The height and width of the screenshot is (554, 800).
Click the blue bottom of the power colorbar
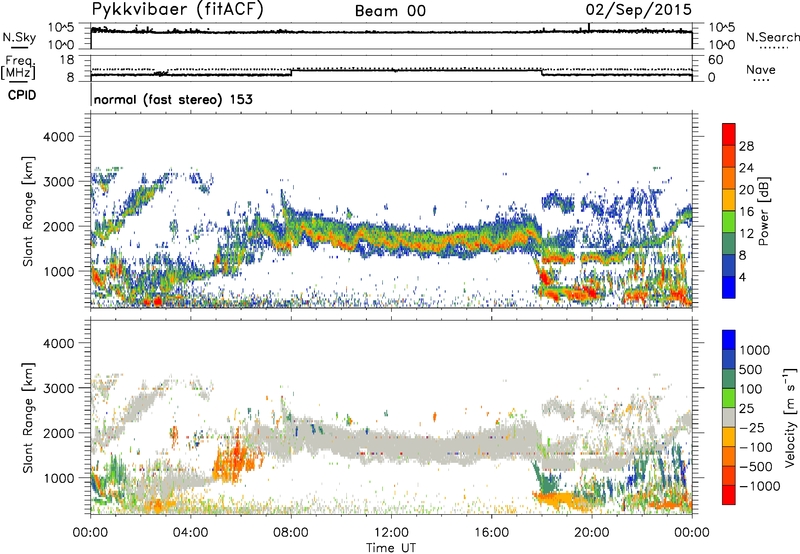click(x=729, y=287)
